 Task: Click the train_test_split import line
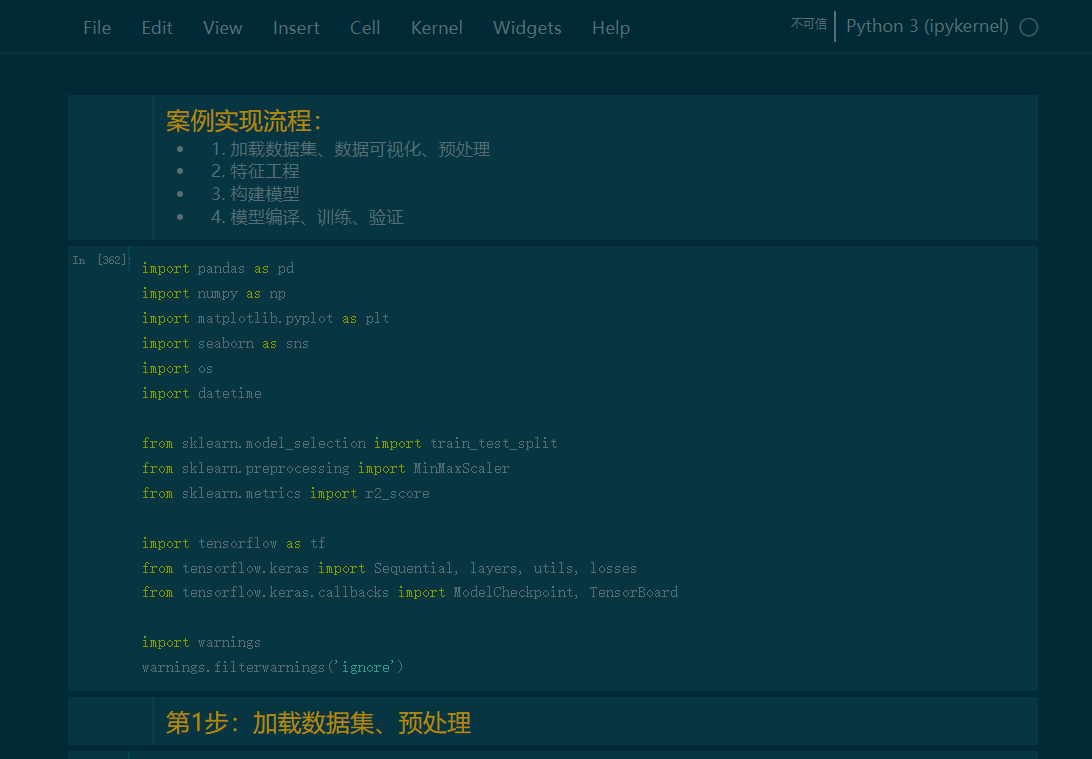pyautogui.click(x=350, y=444)
